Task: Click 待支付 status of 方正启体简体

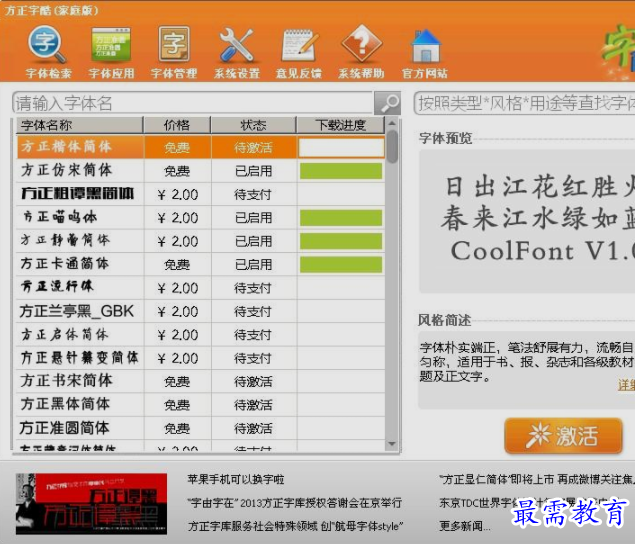Action: [253, 335]
